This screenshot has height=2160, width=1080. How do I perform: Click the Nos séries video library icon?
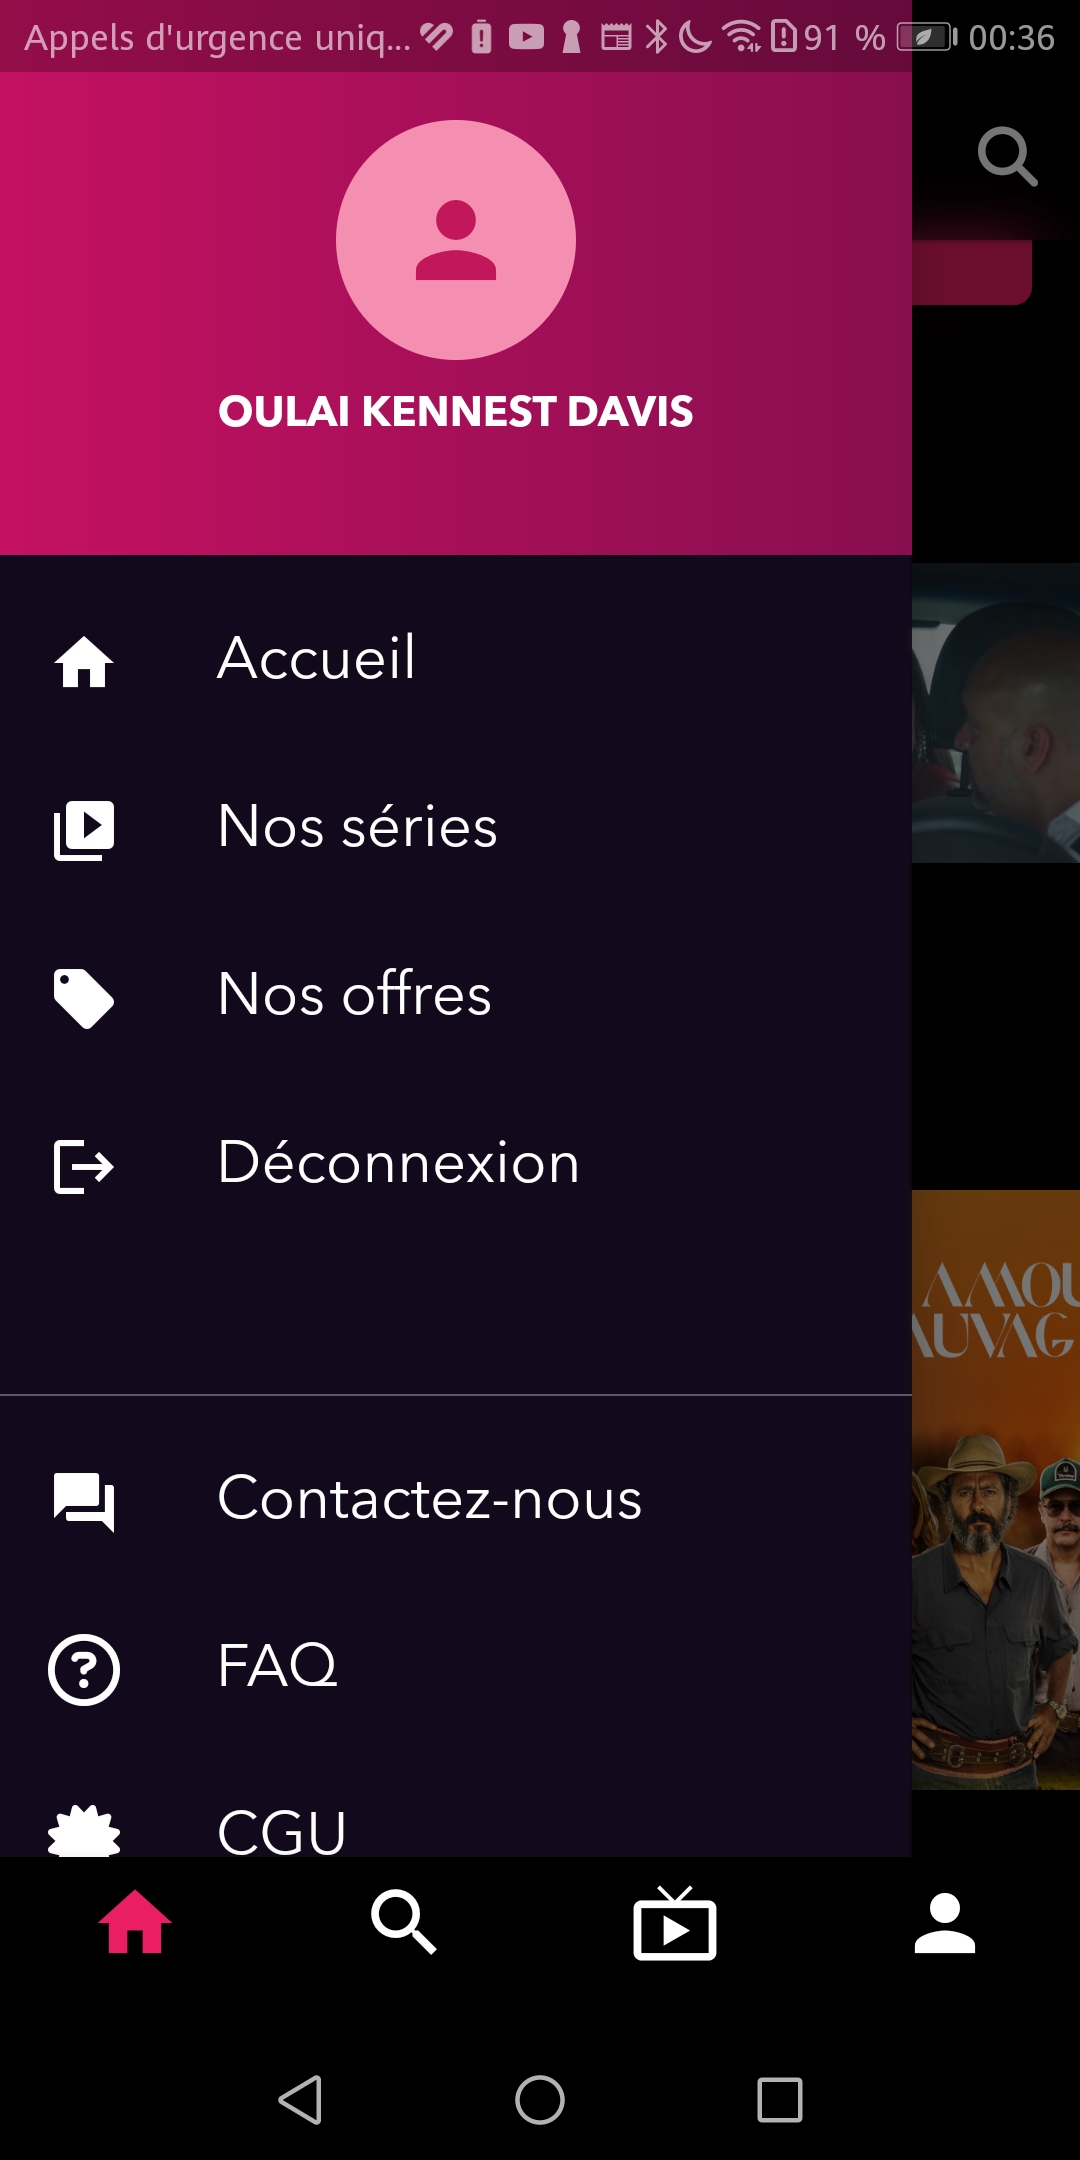(x=84, y=828)
